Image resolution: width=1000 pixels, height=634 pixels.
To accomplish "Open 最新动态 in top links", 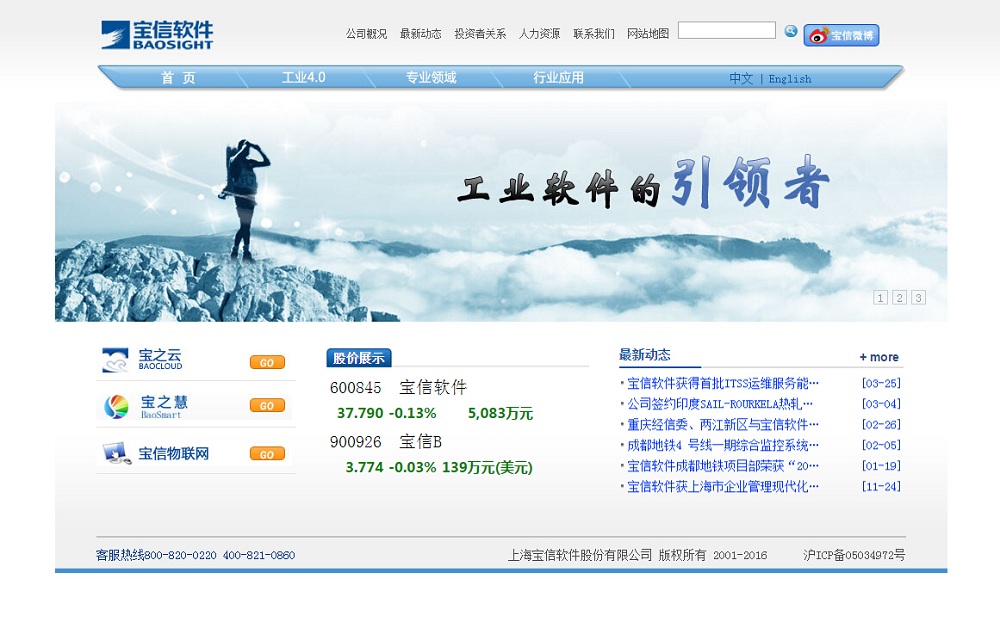I will tap(420, 34).
